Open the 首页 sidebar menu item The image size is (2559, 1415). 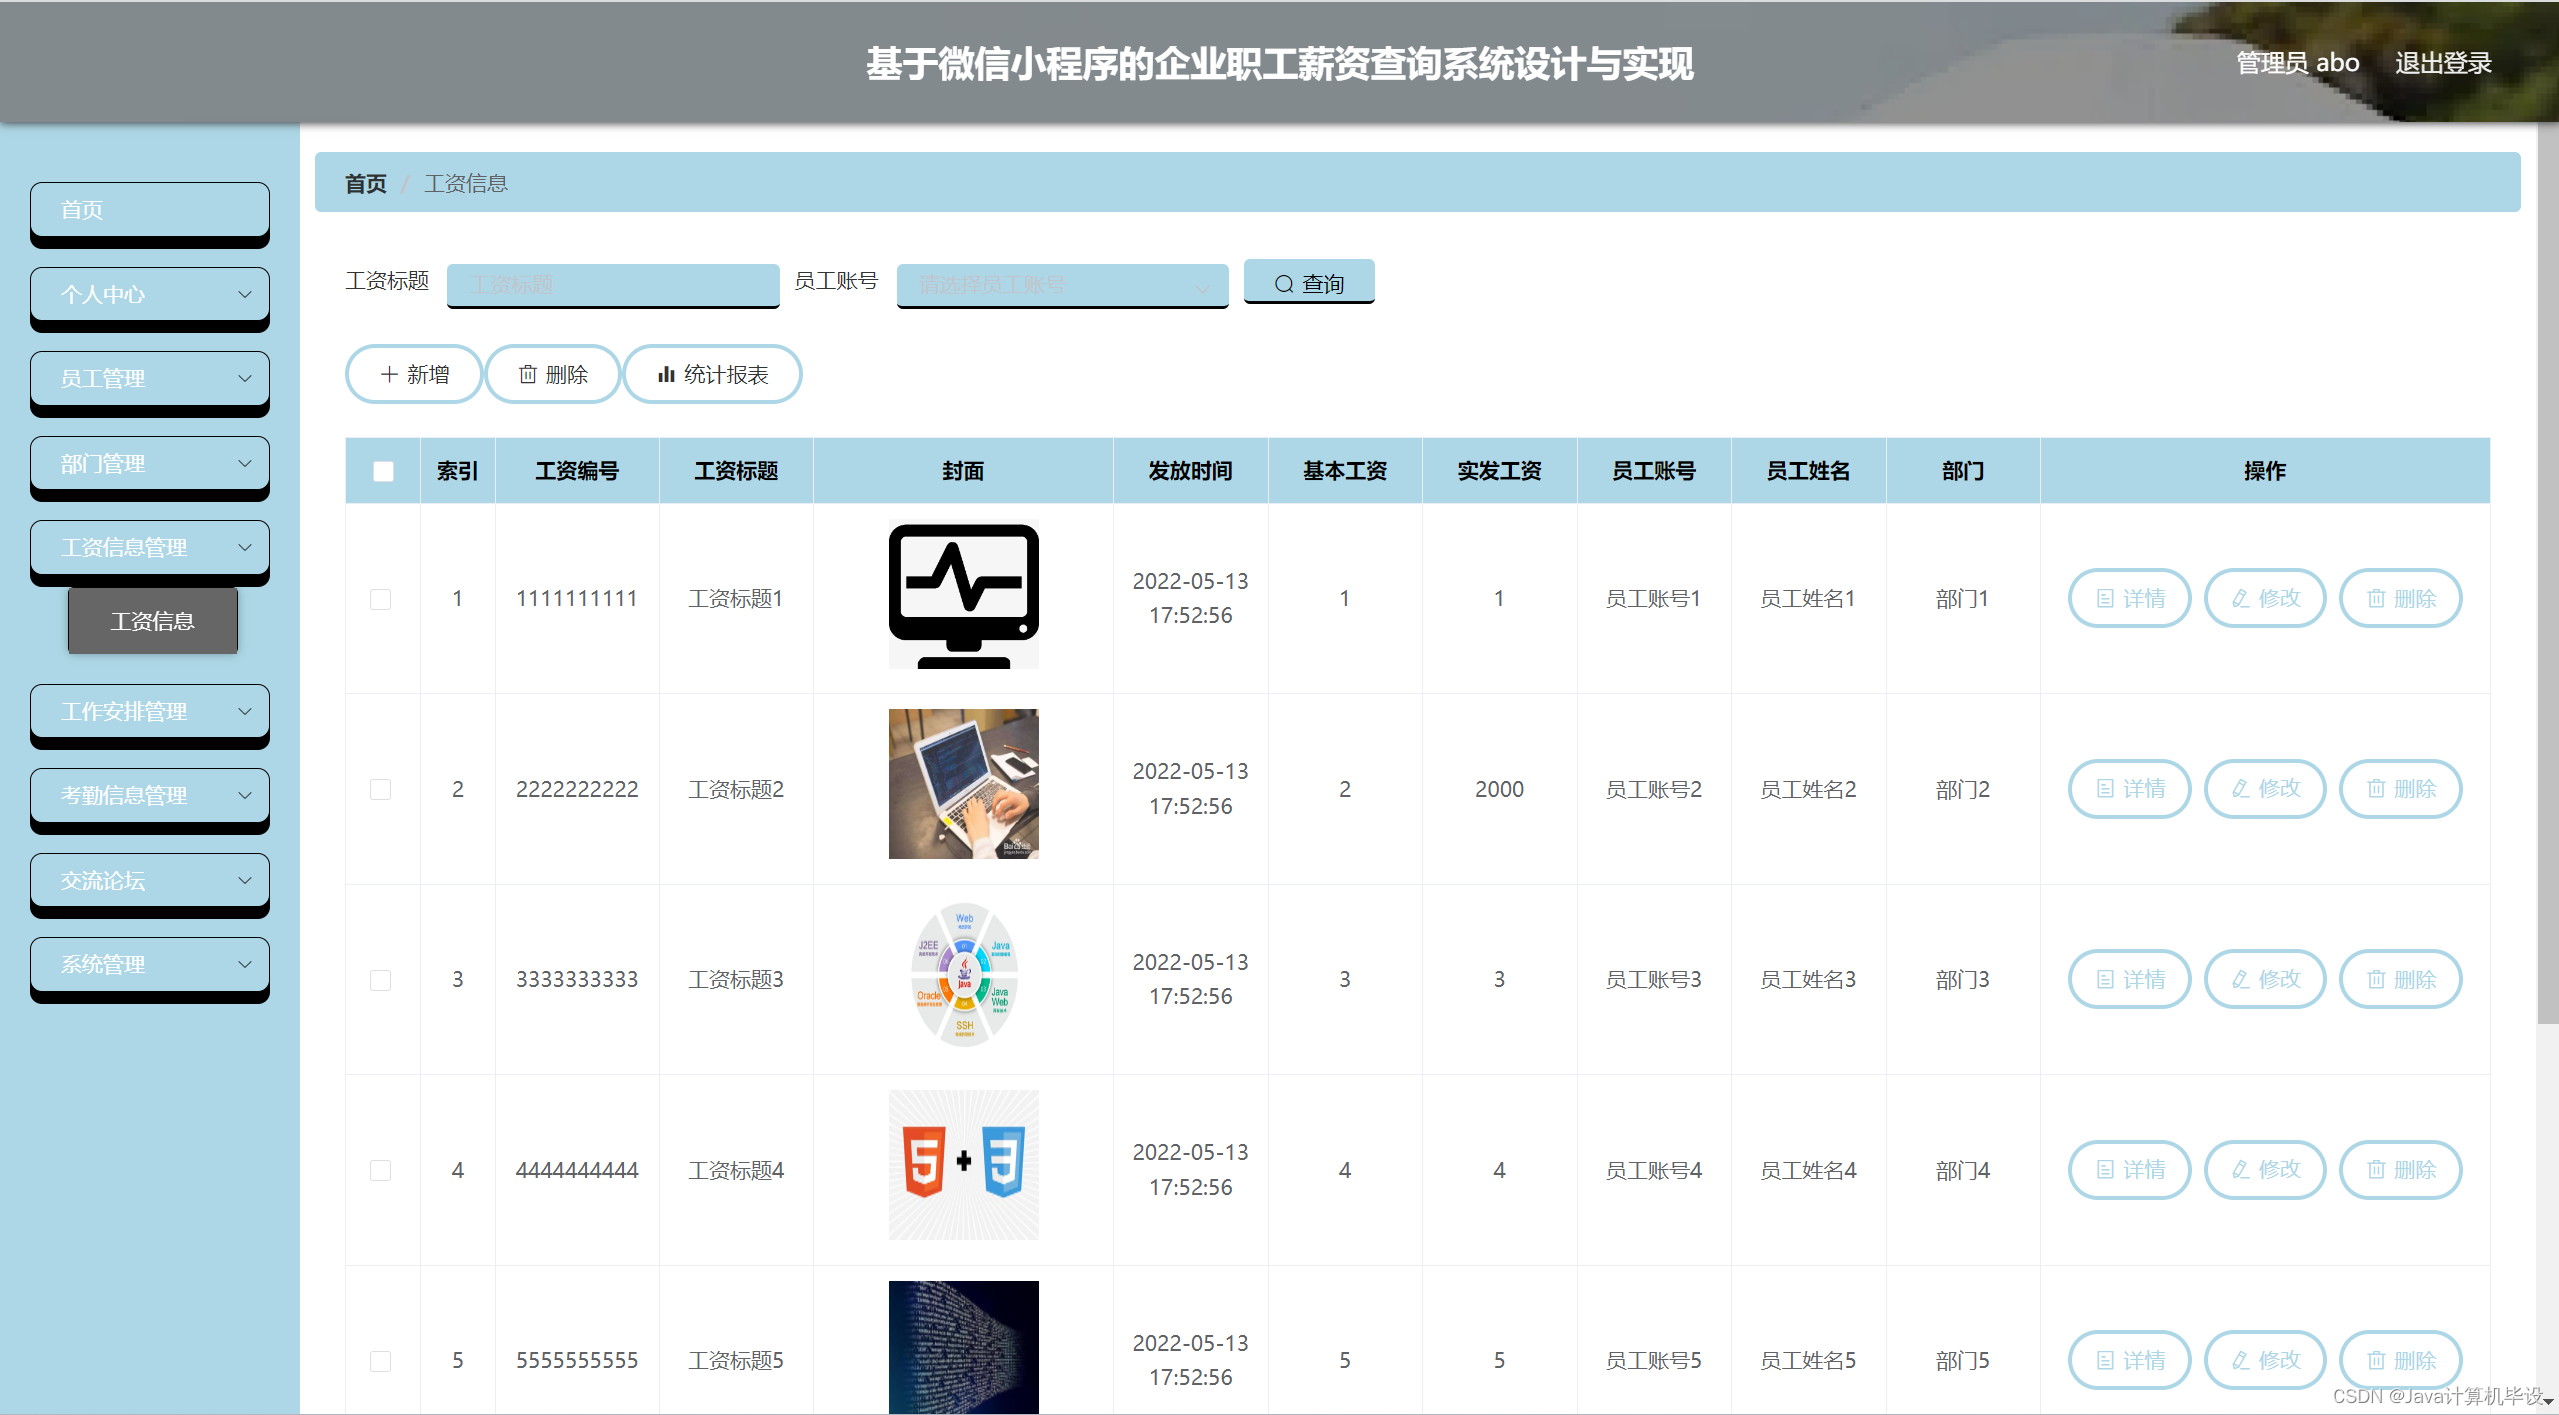point(150,210)
